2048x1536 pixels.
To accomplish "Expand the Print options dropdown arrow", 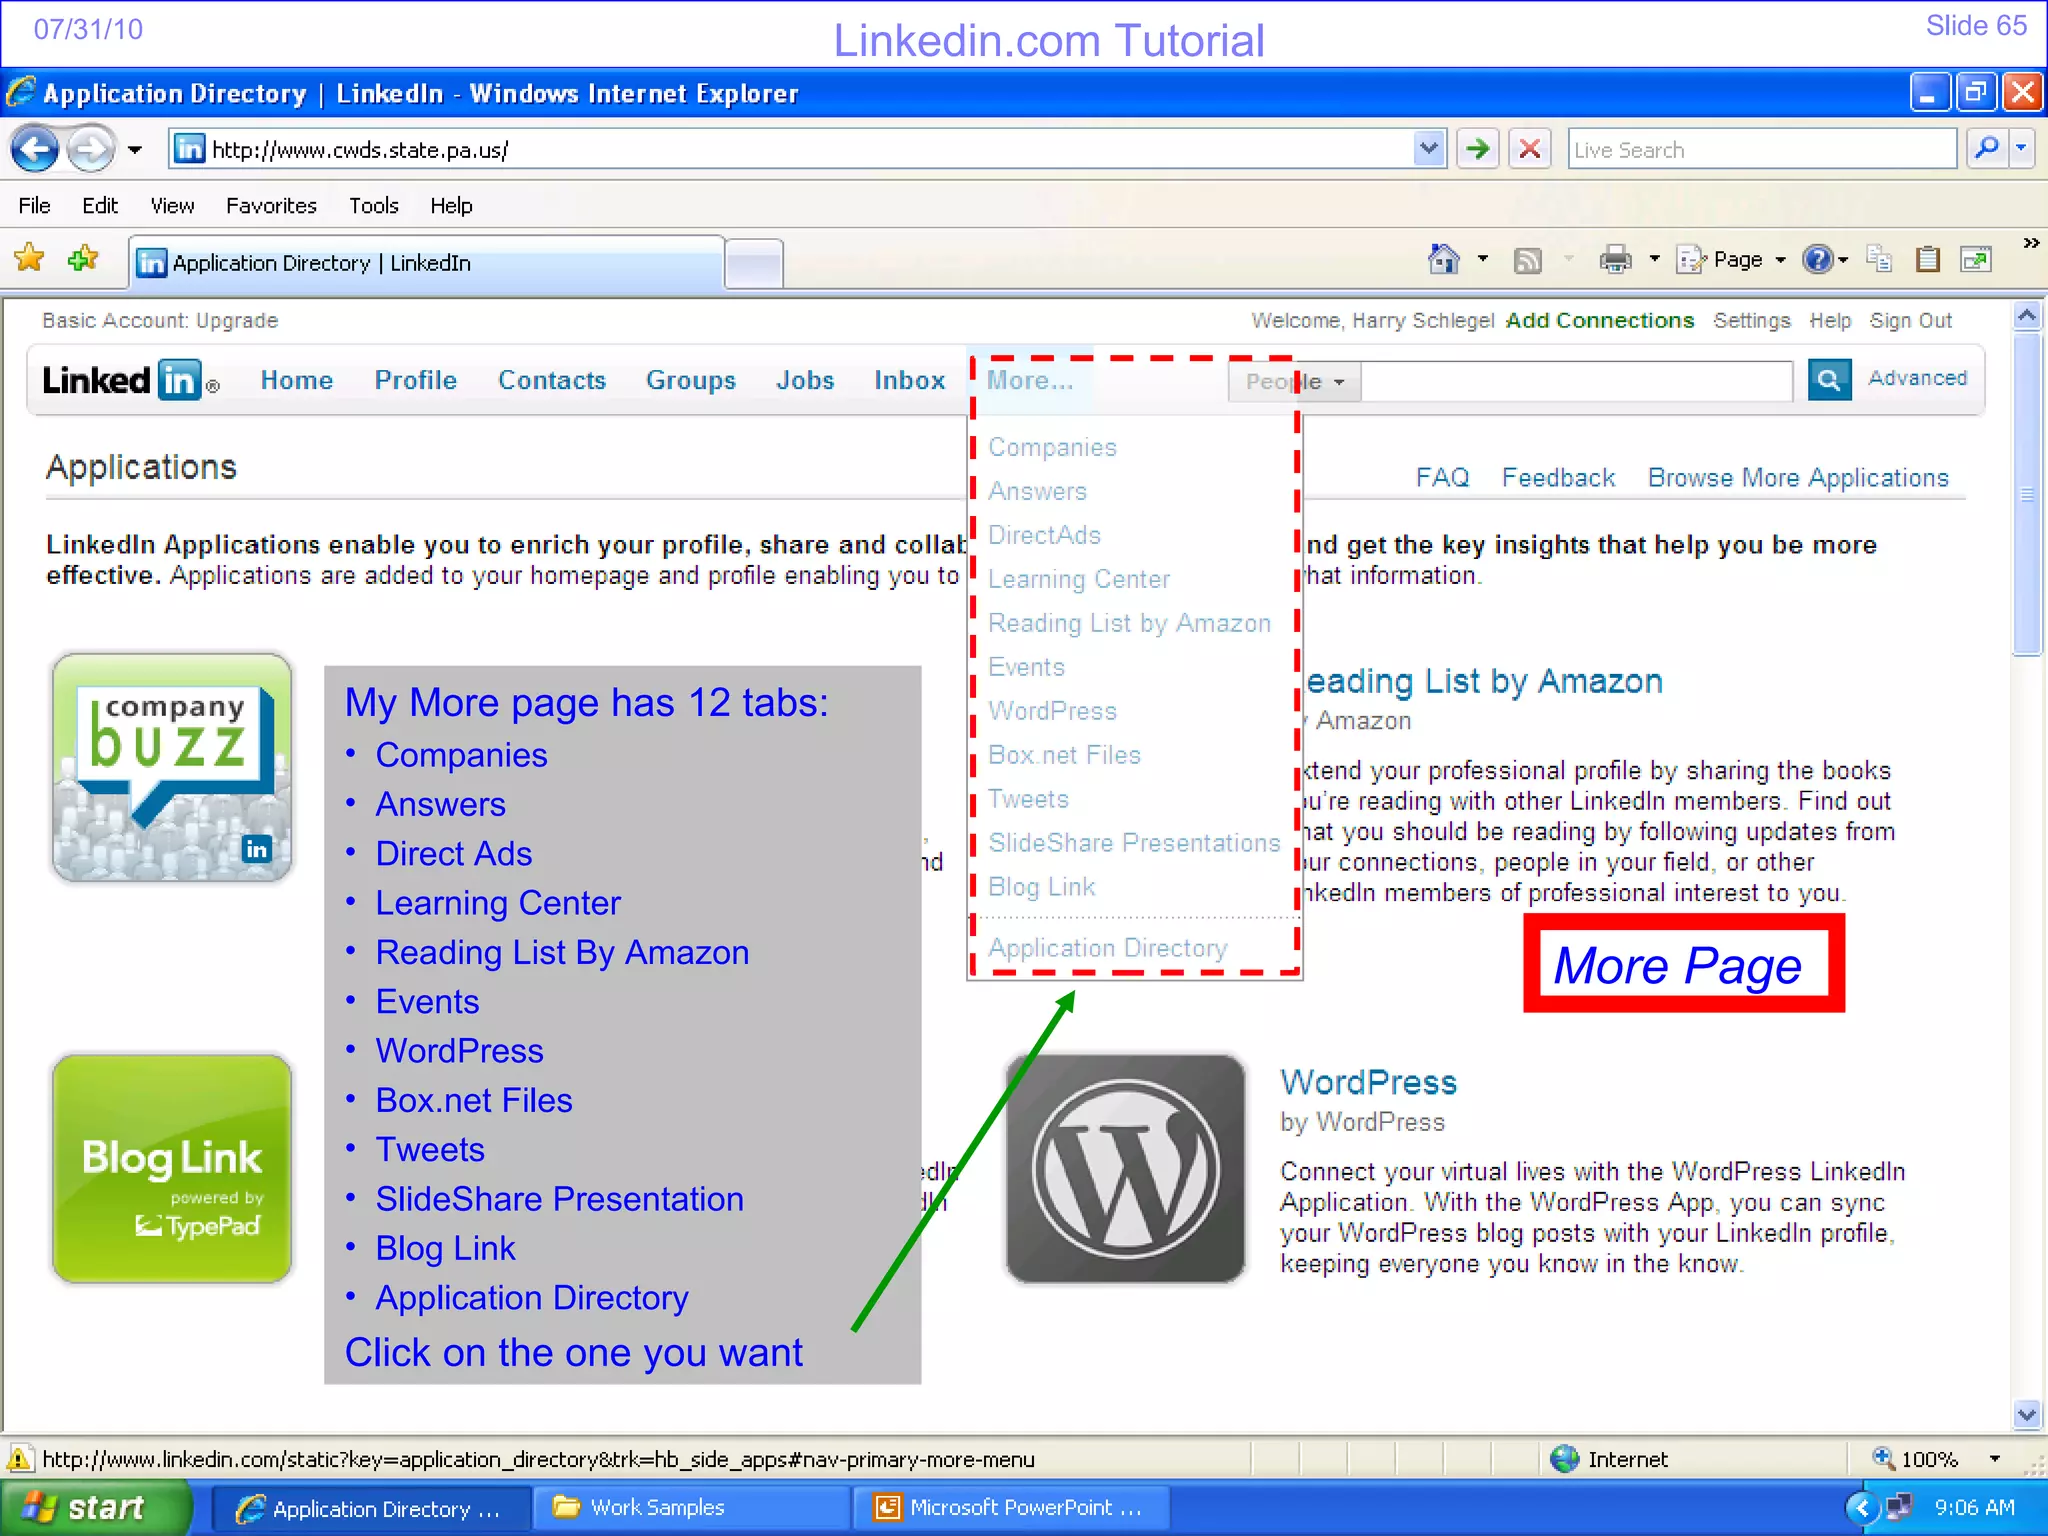I will click(1654, 259).
